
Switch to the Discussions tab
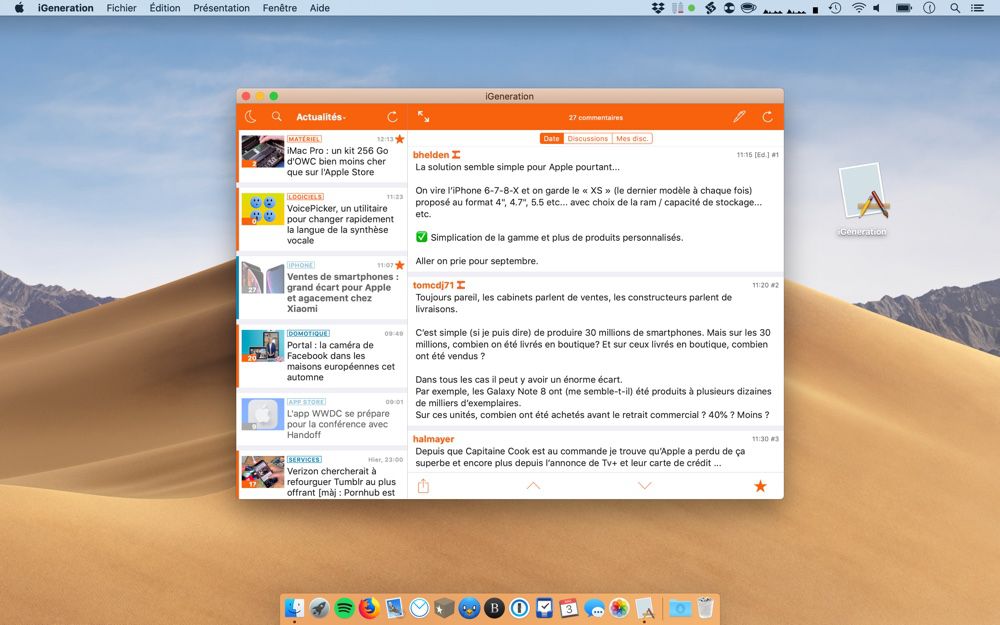click(588, 138)
